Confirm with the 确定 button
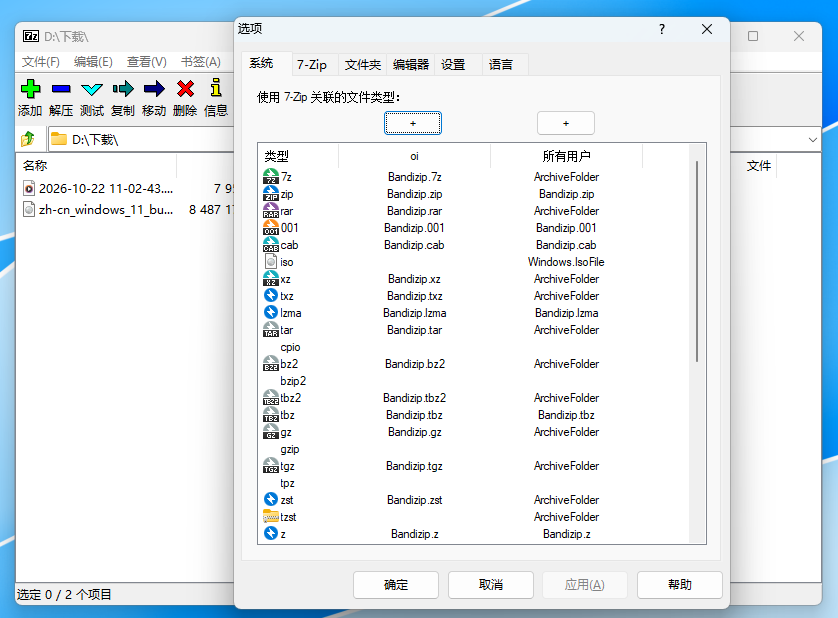 tap(396, 585)
